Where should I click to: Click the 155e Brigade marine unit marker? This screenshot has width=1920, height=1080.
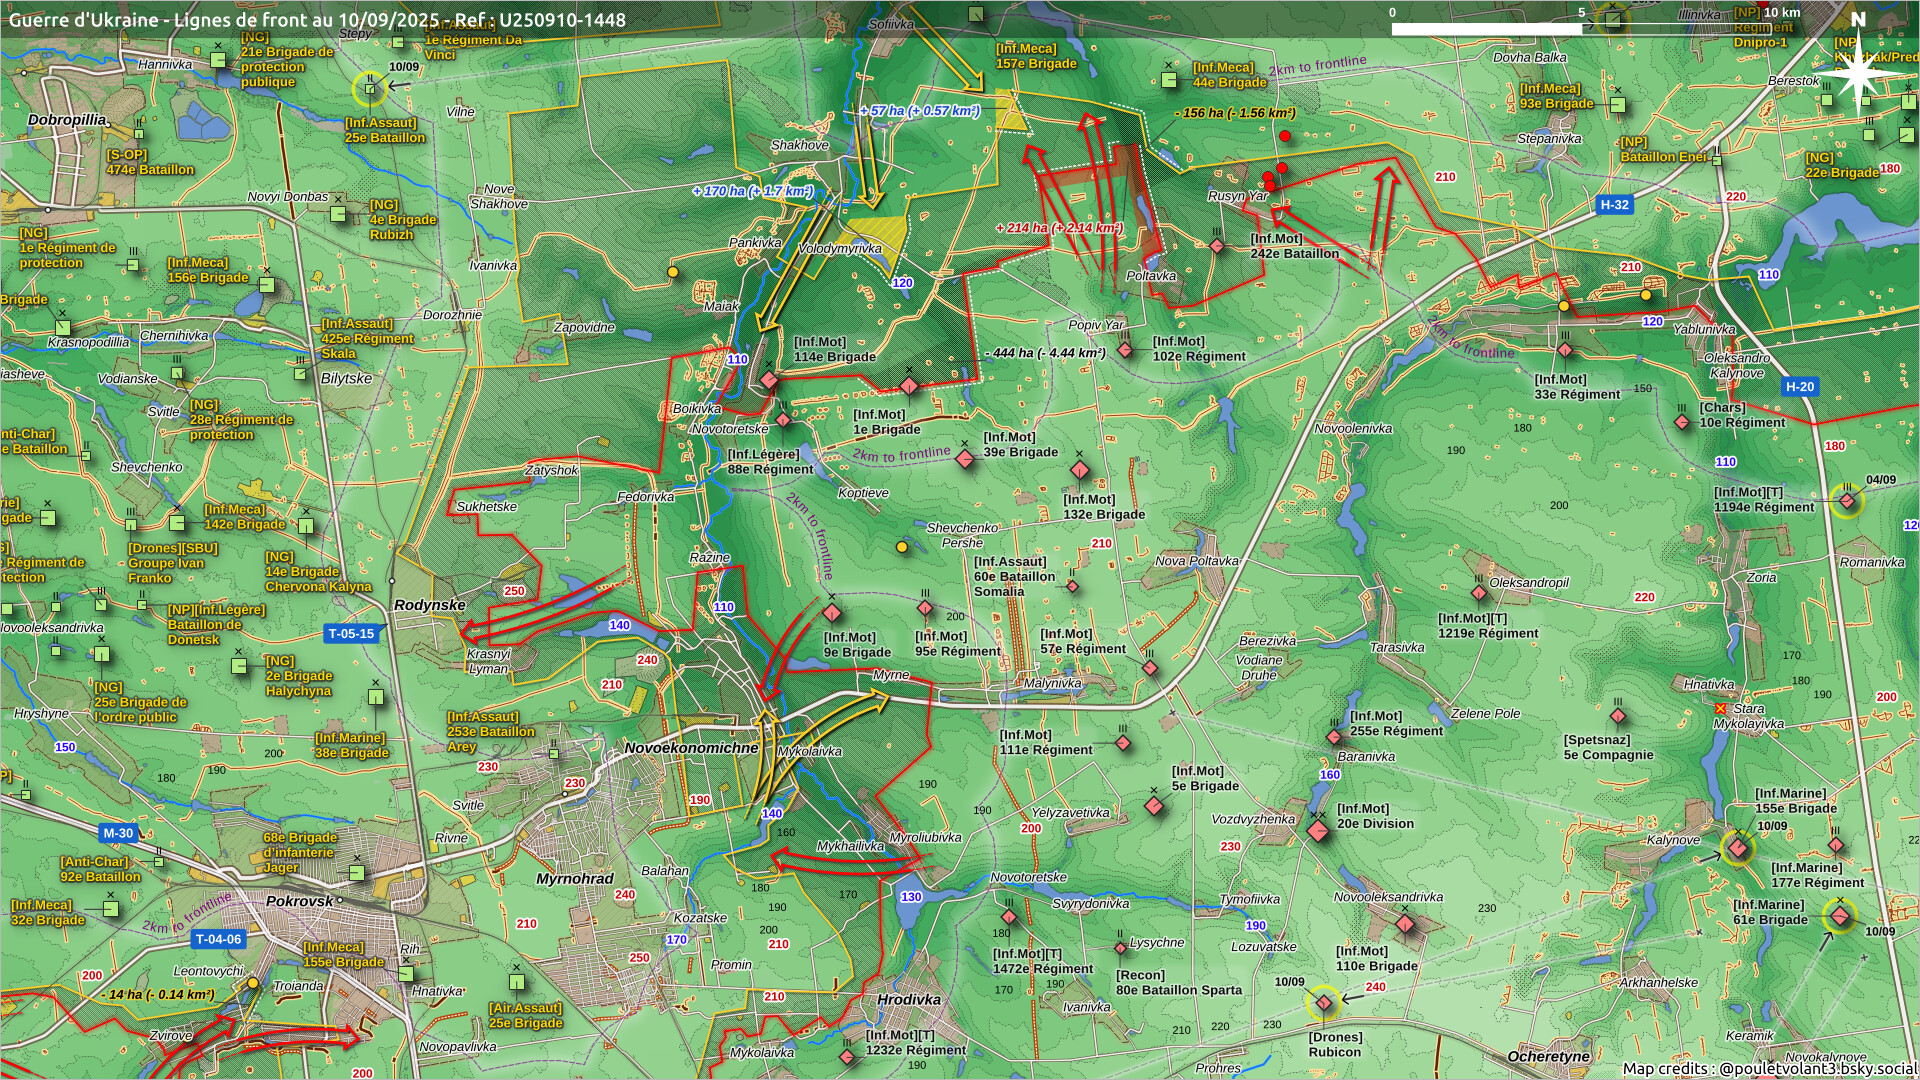point(1738,848)
